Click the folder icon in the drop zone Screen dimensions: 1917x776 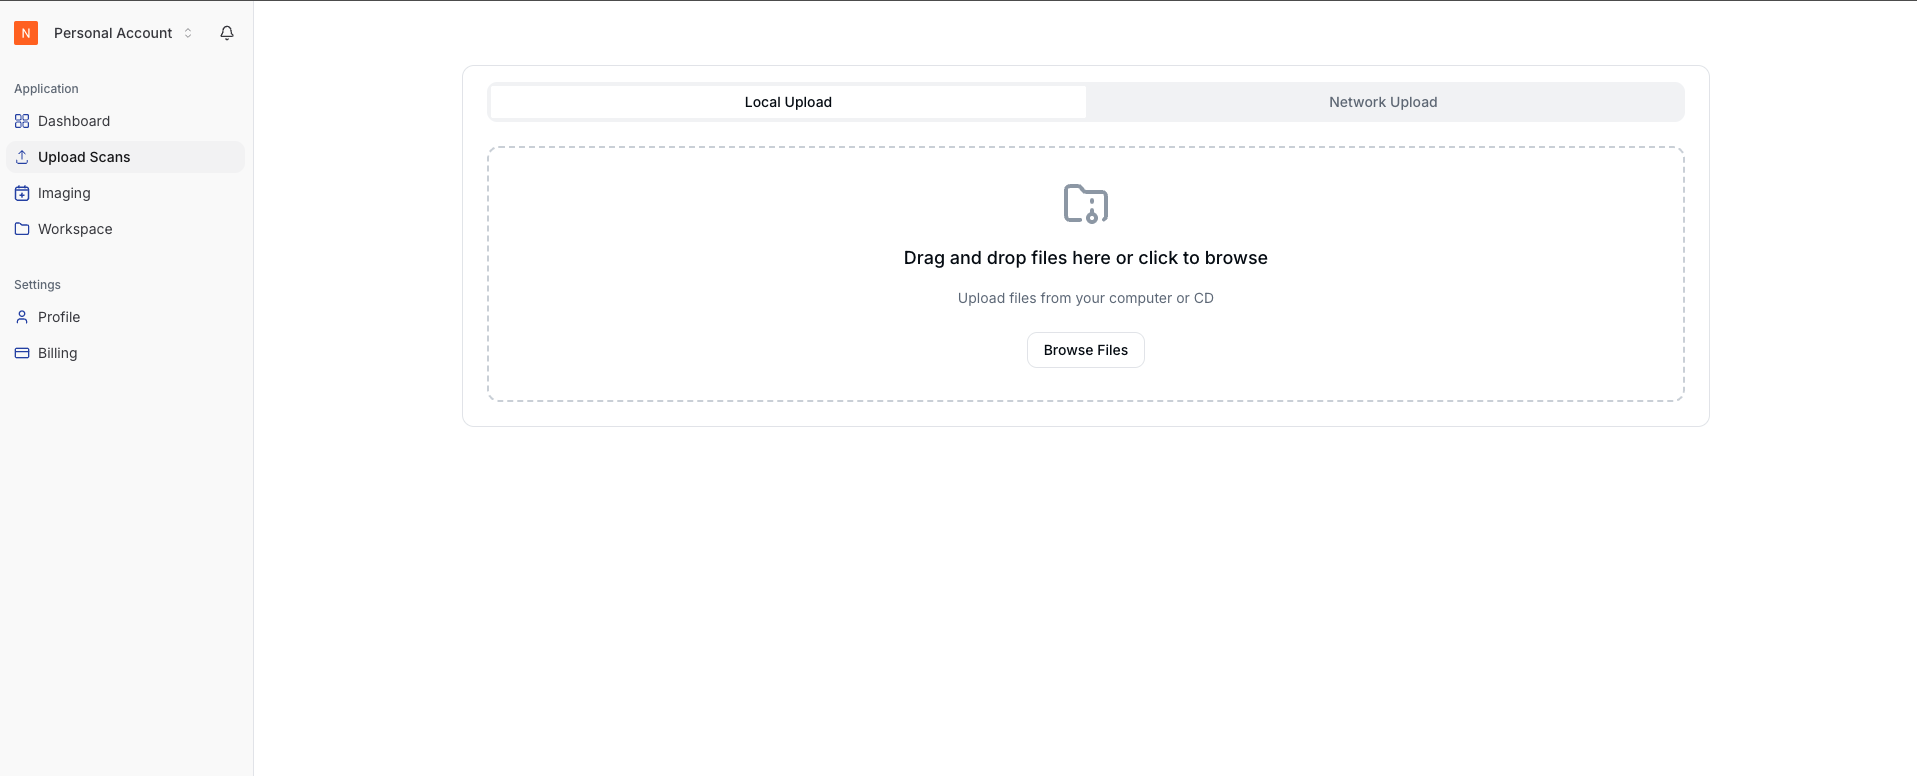[x=1085, y=204]
